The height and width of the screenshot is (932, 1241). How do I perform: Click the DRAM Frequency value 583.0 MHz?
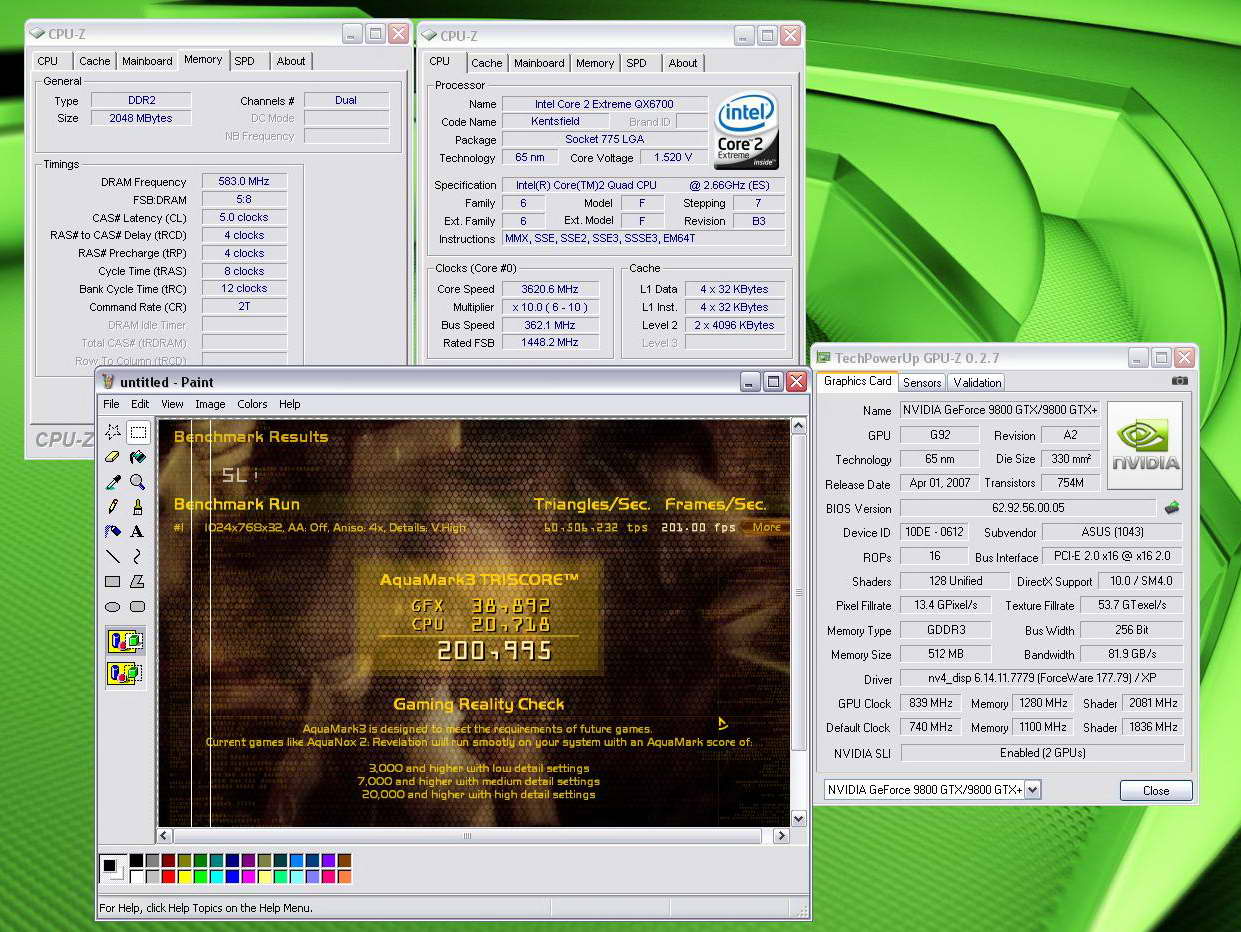click(x=244, y=182)
